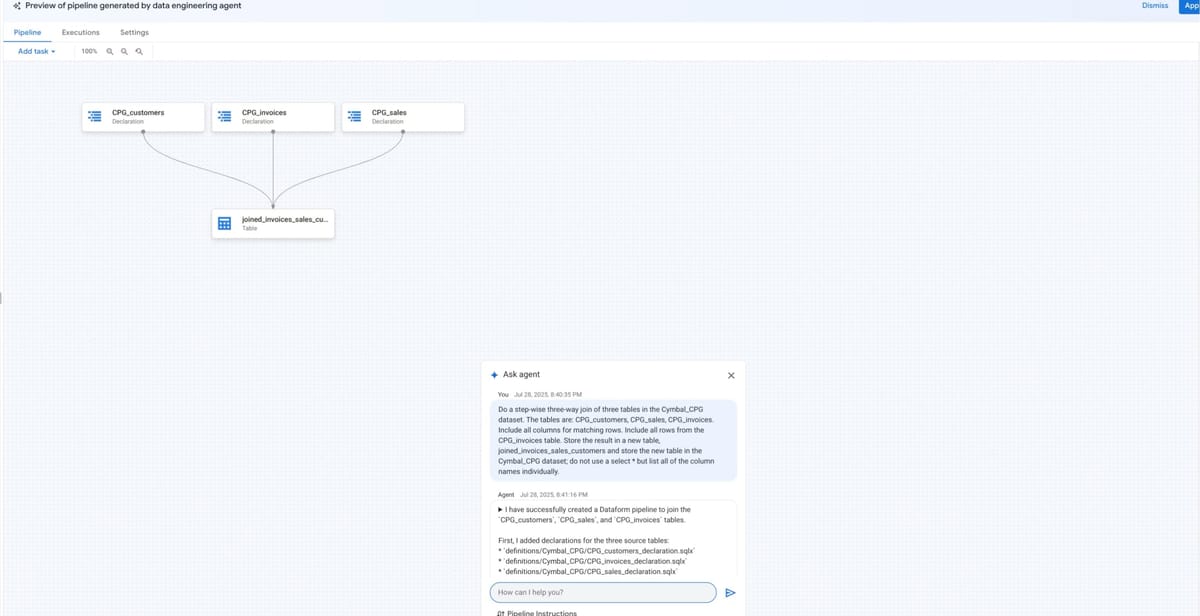Click the CPG_invoices_declaration.sqlx file path
Viewport: 1200px width, 616px height.
point(596,561)
